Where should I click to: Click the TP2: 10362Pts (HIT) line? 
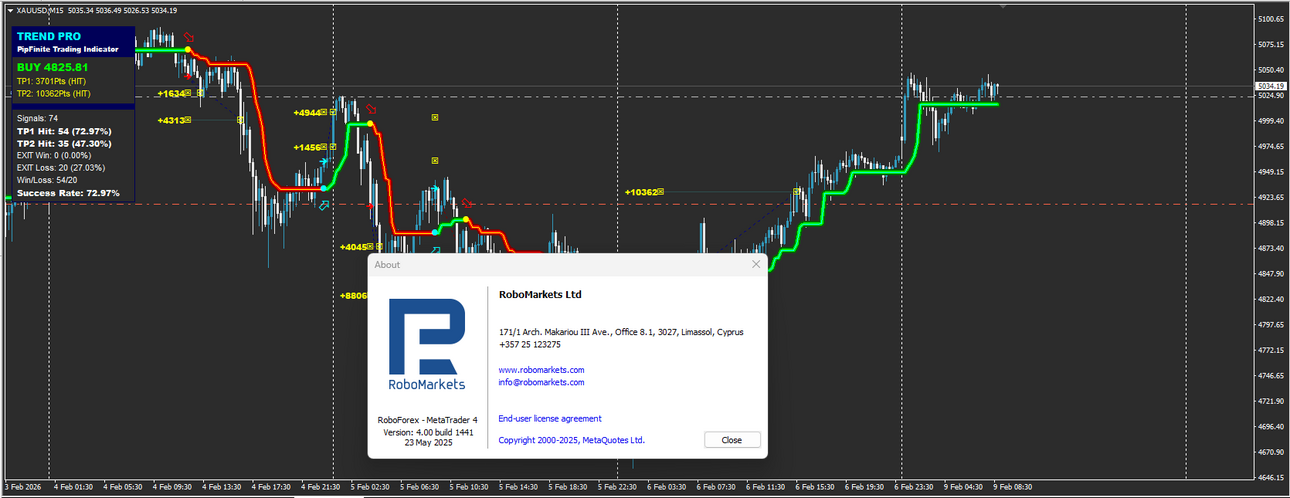[55, 94]
